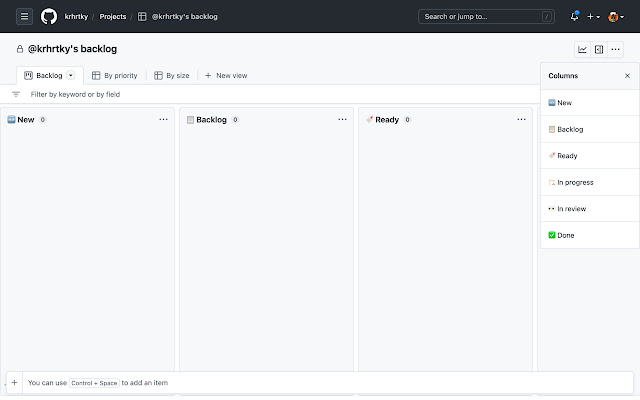The image size is (640, 400).
Task: Select In progress in the Columns panel
Action: [x=574, y=182]
